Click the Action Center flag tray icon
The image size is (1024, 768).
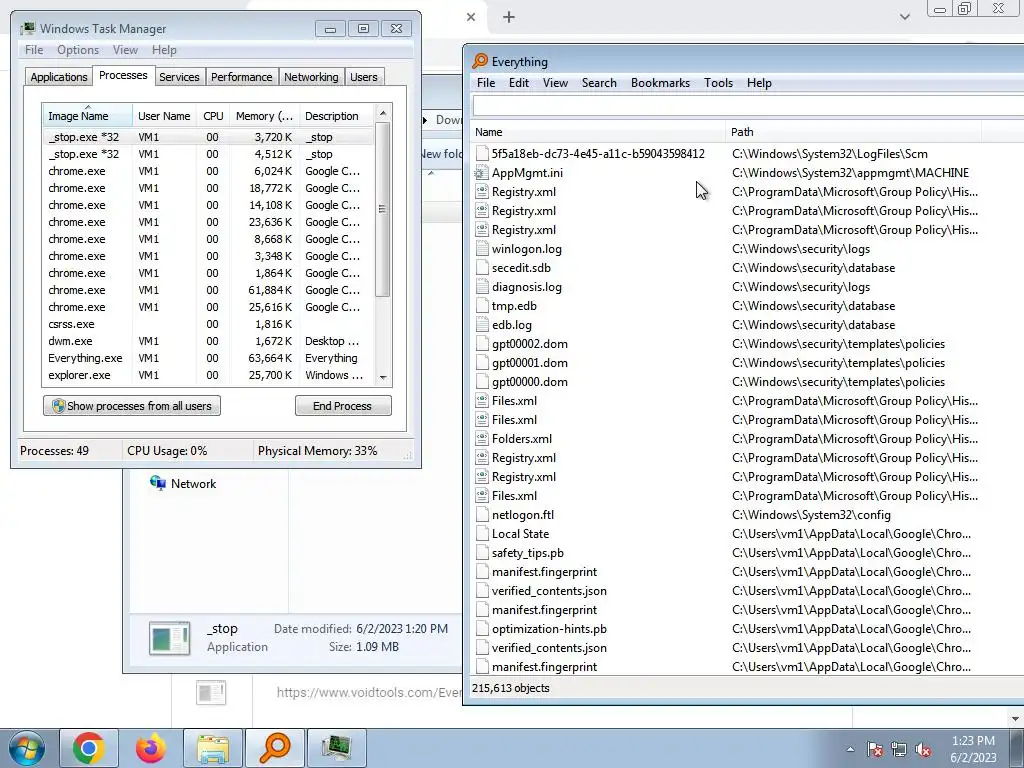pyautogui.click(x=875, y=750)
